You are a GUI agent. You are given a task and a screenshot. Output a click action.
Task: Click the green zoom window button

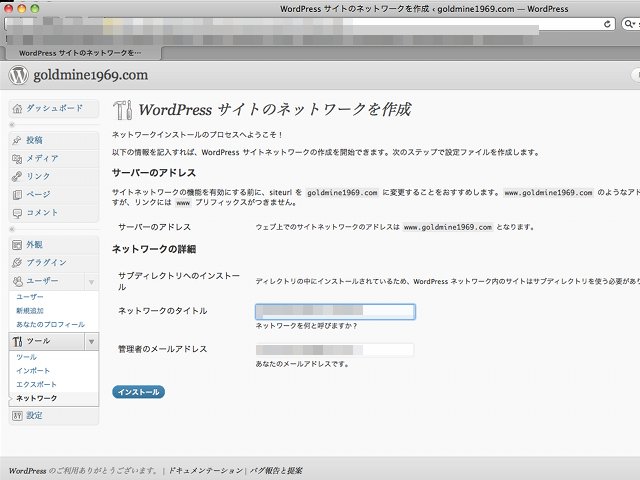coord(35,9)
